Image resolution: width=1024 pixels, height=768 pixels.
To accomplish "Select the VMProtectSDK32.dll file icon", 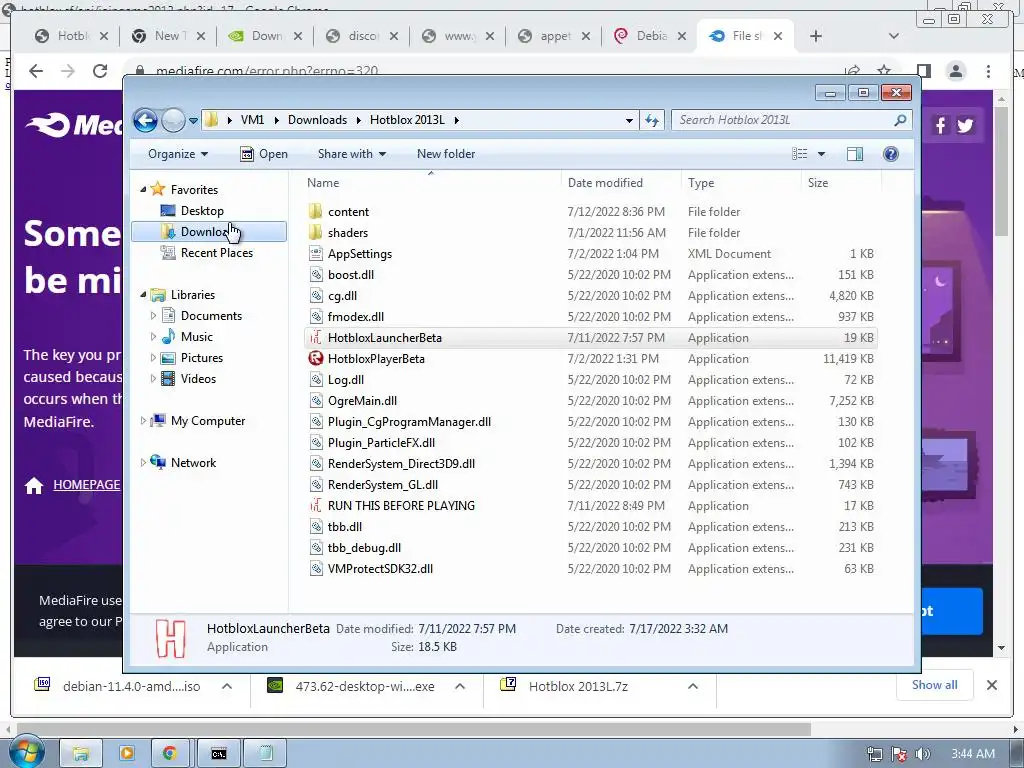I will (316, 569).
